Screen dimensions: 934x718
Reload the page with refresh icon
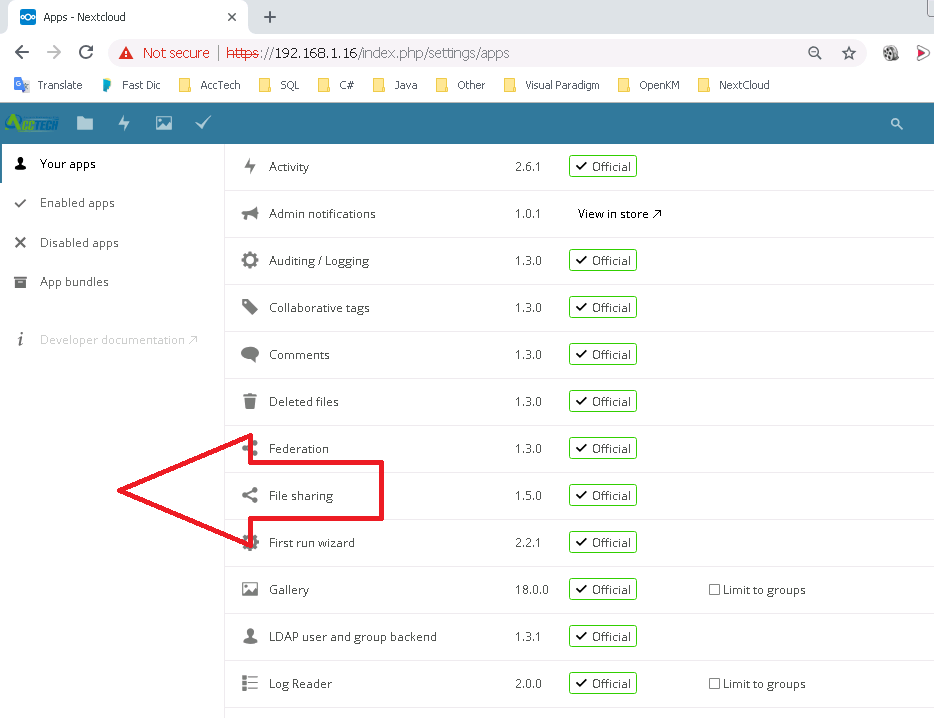point(86,52)
